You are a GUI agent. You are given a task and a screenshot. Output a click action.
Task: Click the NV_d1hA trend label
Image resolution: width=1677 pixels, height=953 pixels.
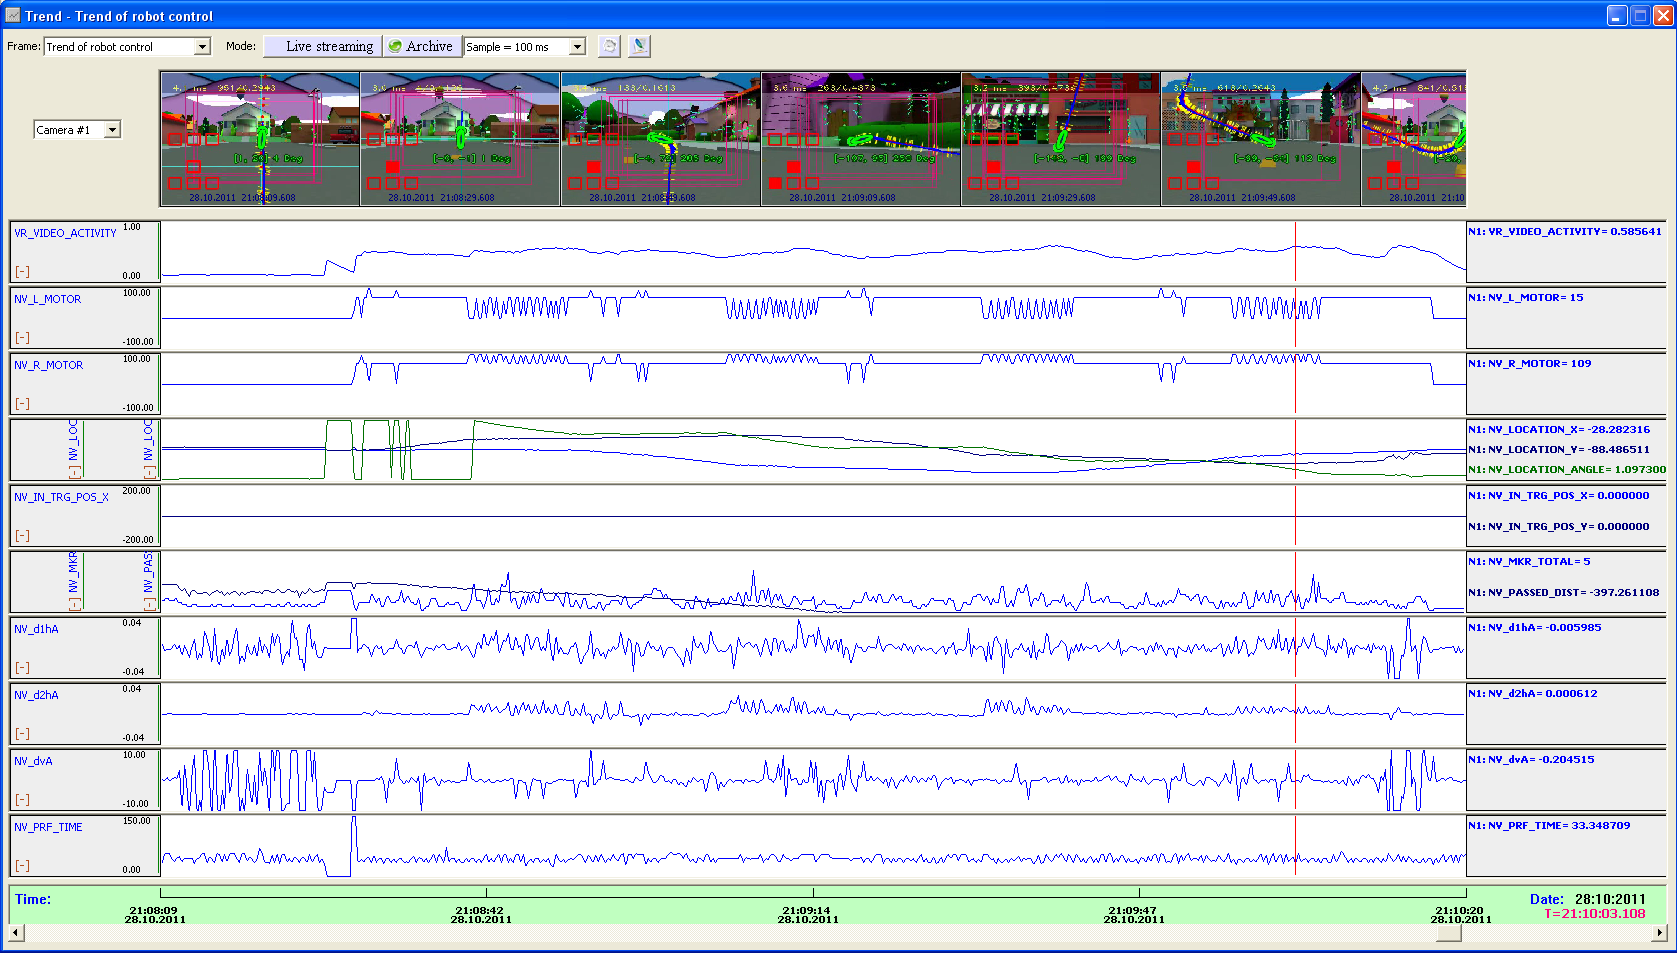[36, 629]
